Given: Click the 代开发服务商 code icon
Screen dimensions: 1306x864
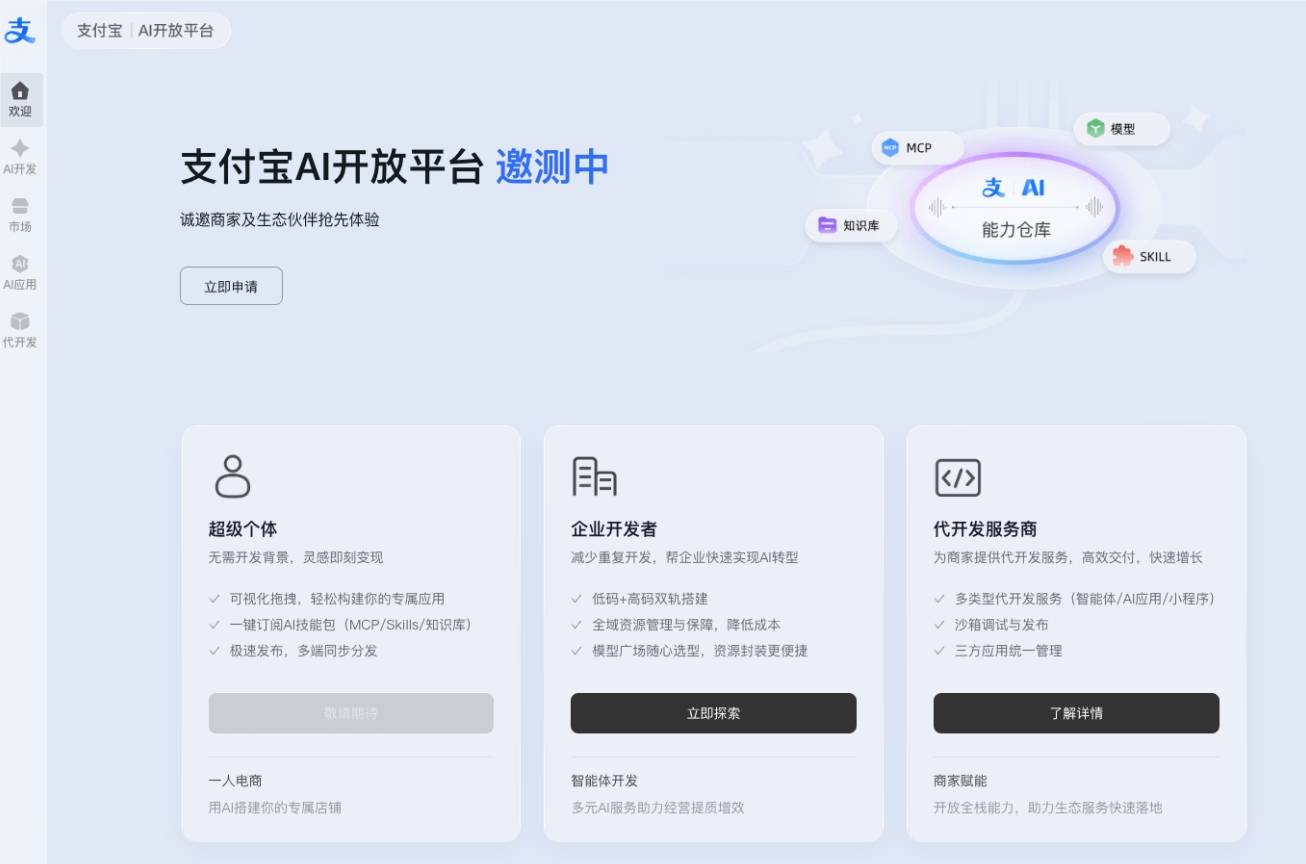Looking at the screenshot, I should (957, 478).
